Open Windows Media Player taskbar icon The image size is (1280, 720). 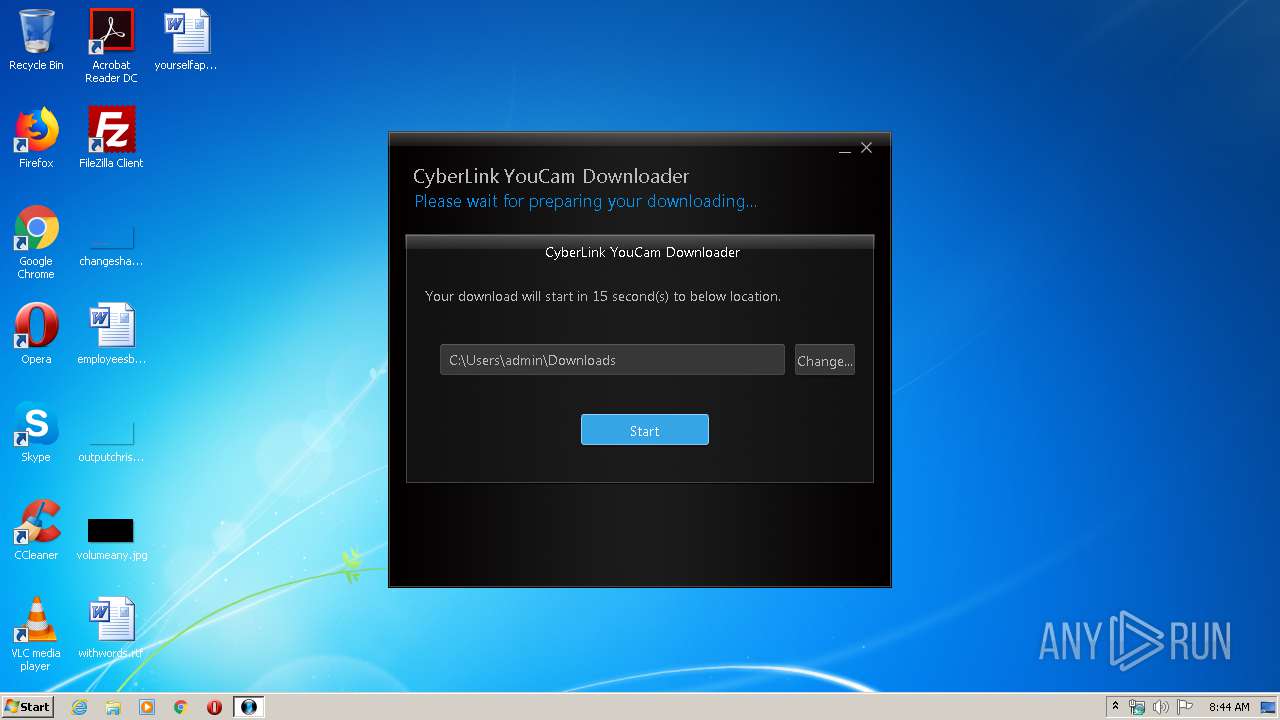tap(147, 707)
